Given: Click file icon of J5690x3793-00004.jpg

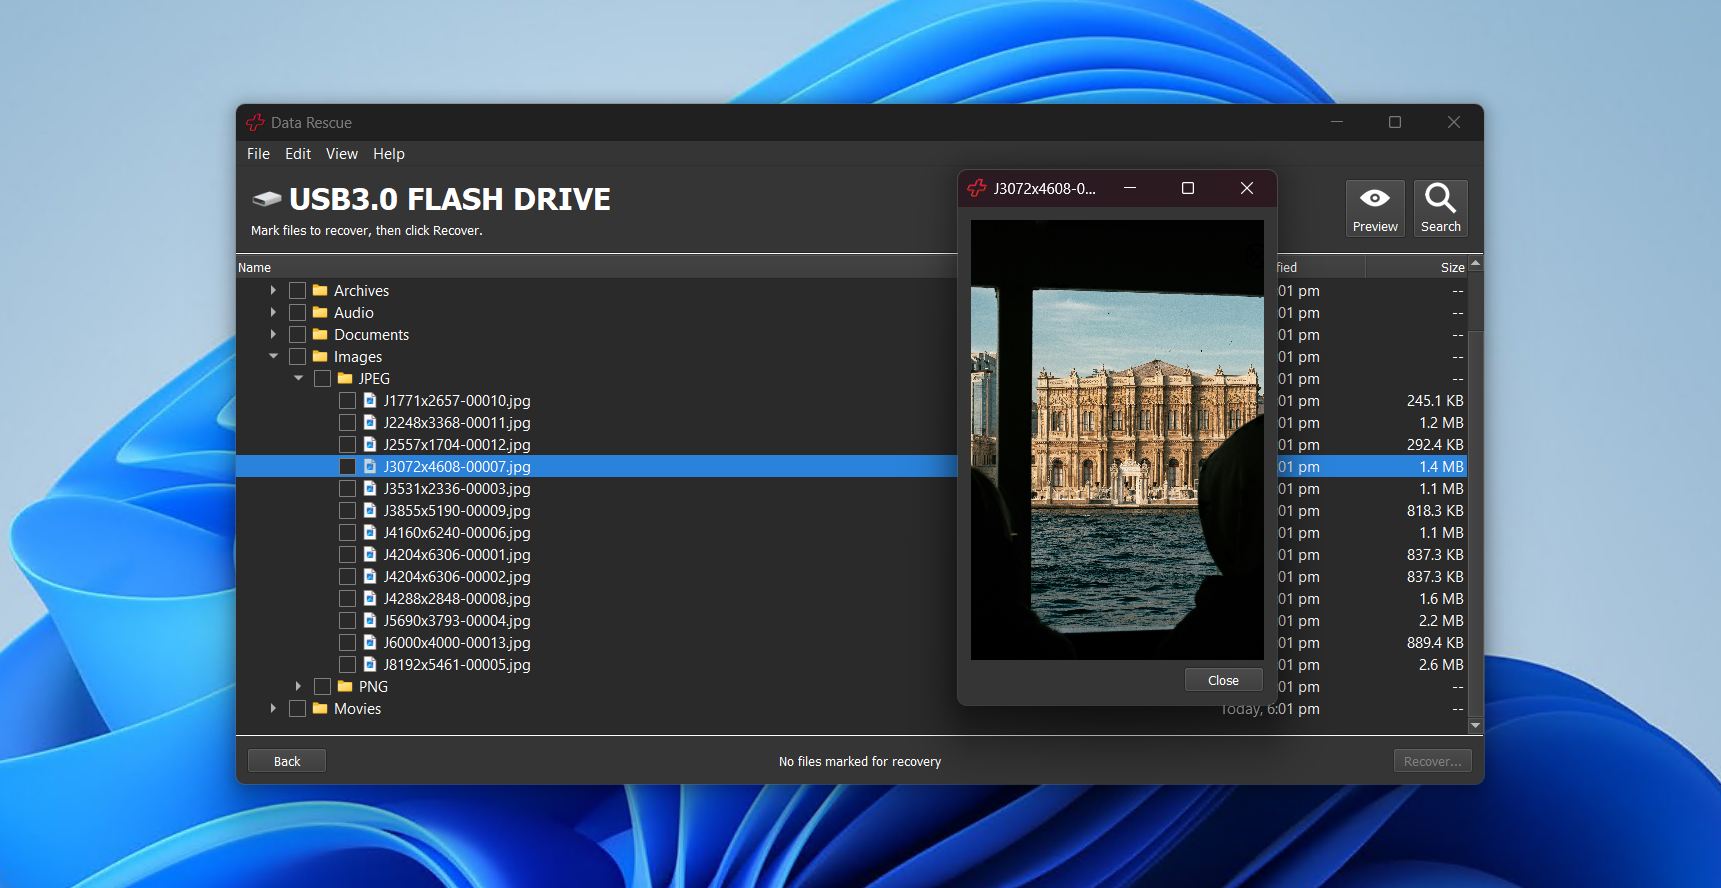Looking at the screenshot, I should click(x=370, y=620).
